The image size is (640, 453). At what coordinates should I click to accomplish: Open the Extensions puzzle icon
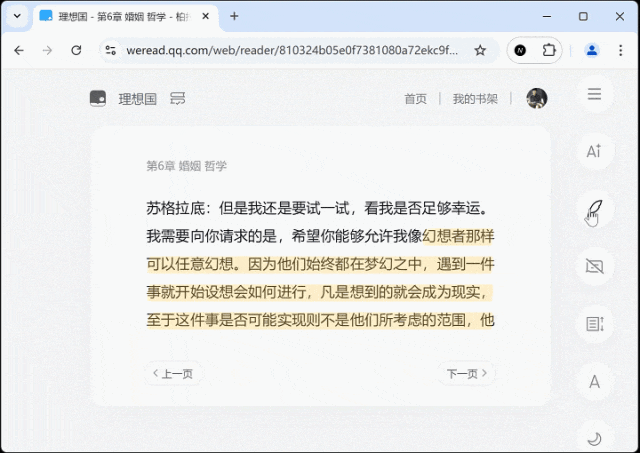549,50
